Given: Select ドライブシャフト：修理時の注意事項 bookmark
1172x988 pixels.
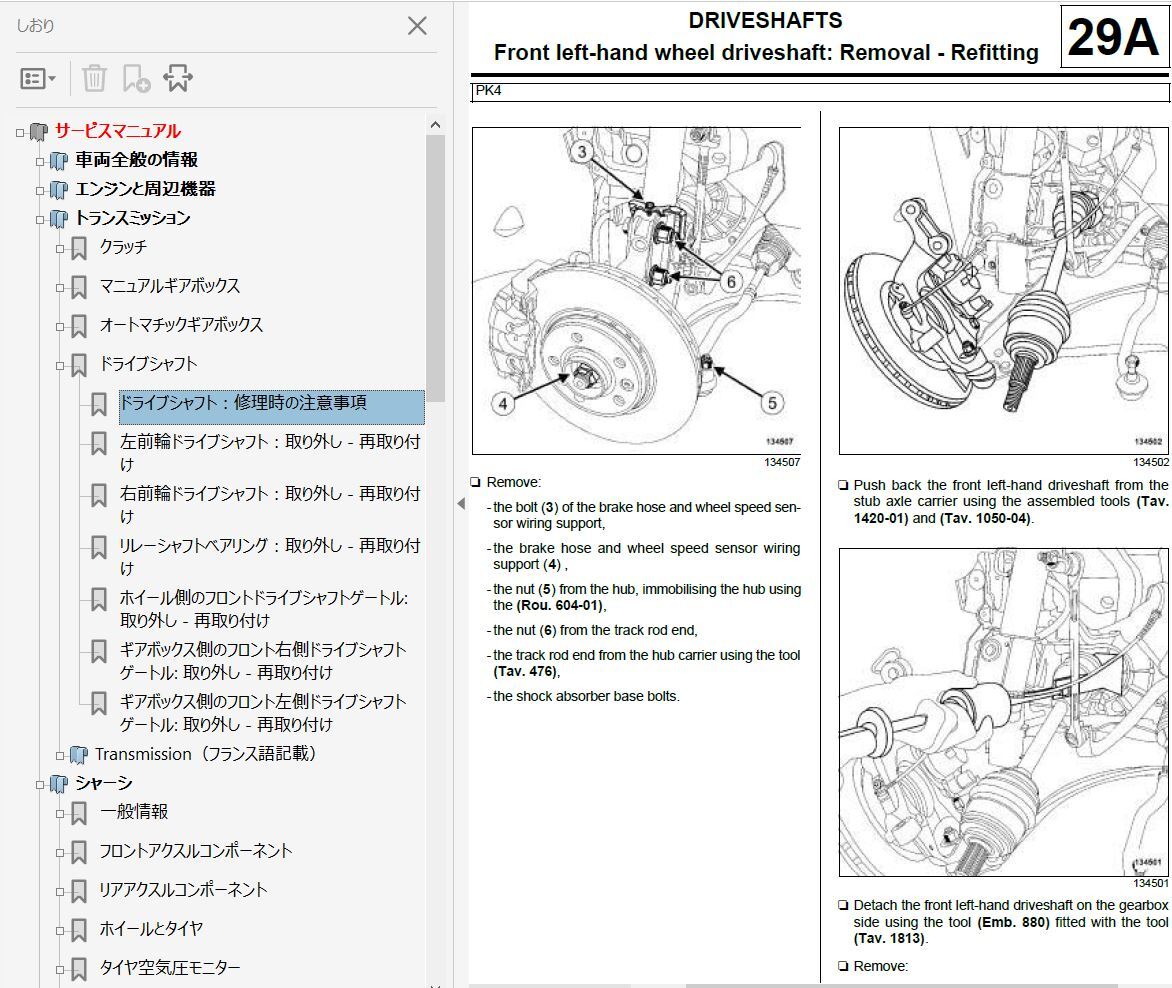Looking at the screenshot, I should click(243, 403).
